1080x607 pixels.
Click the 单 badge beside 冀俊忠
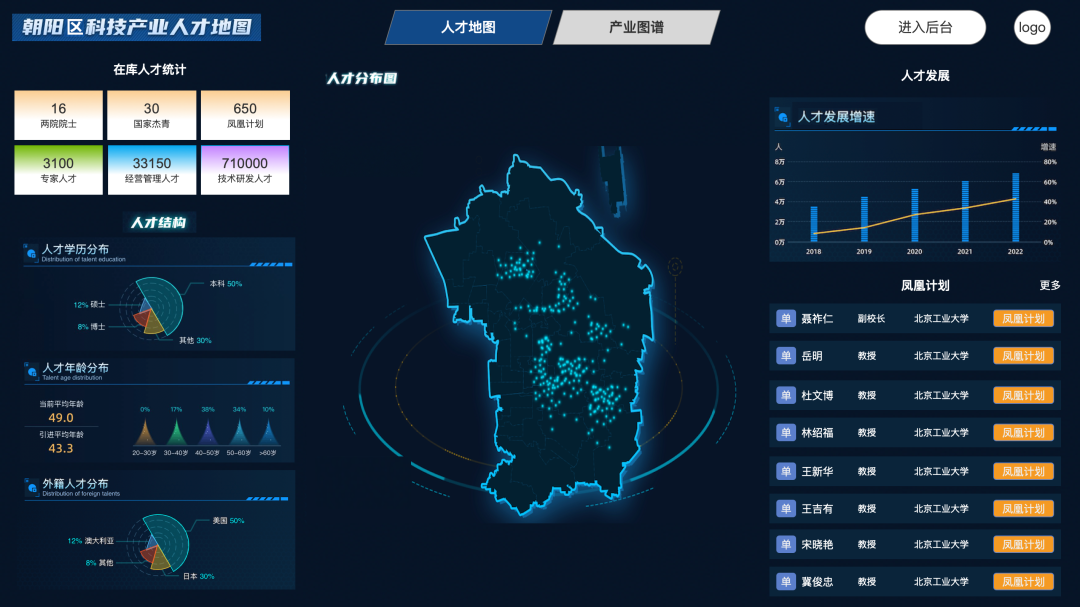point(785,581)
